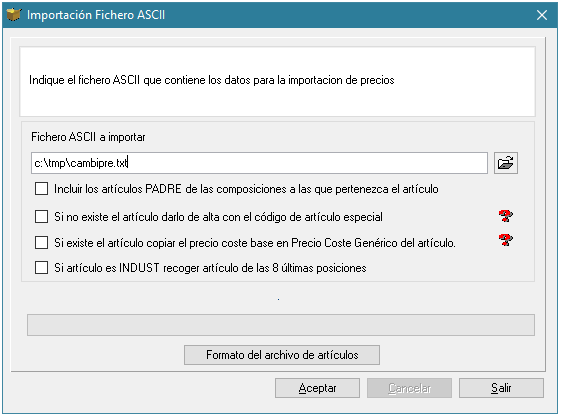Click the empty import progress bar
This screenshot has height=418, width=562.
pos(281,325)
